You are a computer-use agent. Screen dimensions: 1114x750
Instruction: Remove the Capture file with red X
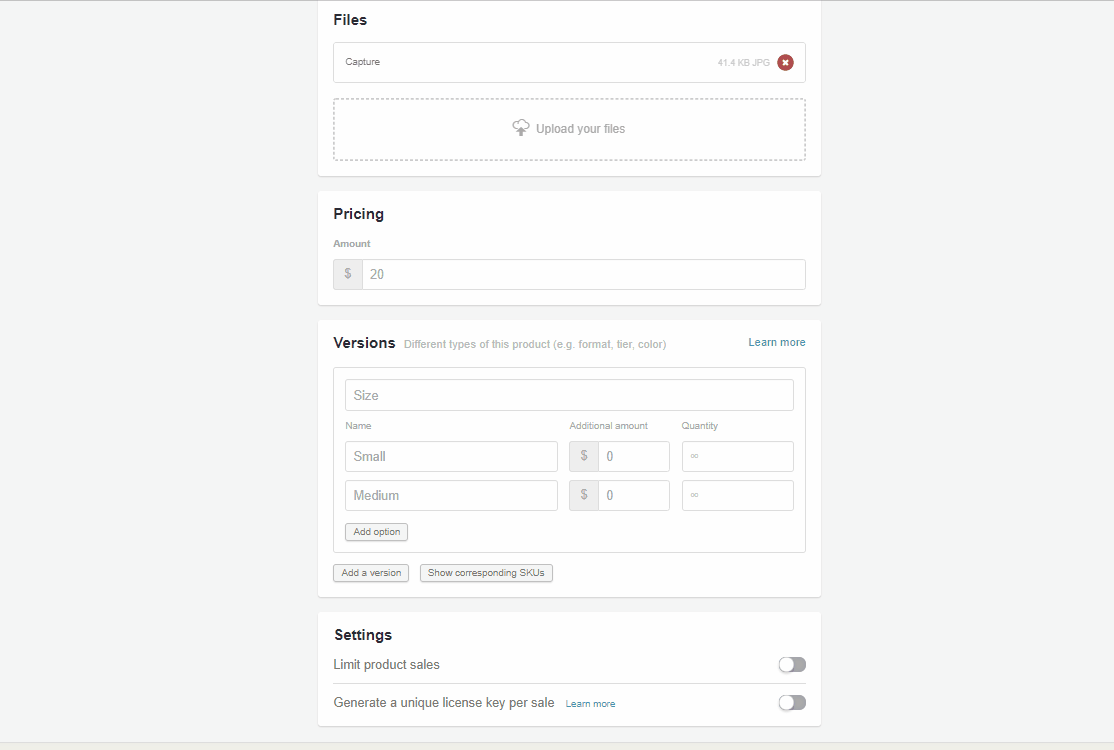(x=785, y=63)
